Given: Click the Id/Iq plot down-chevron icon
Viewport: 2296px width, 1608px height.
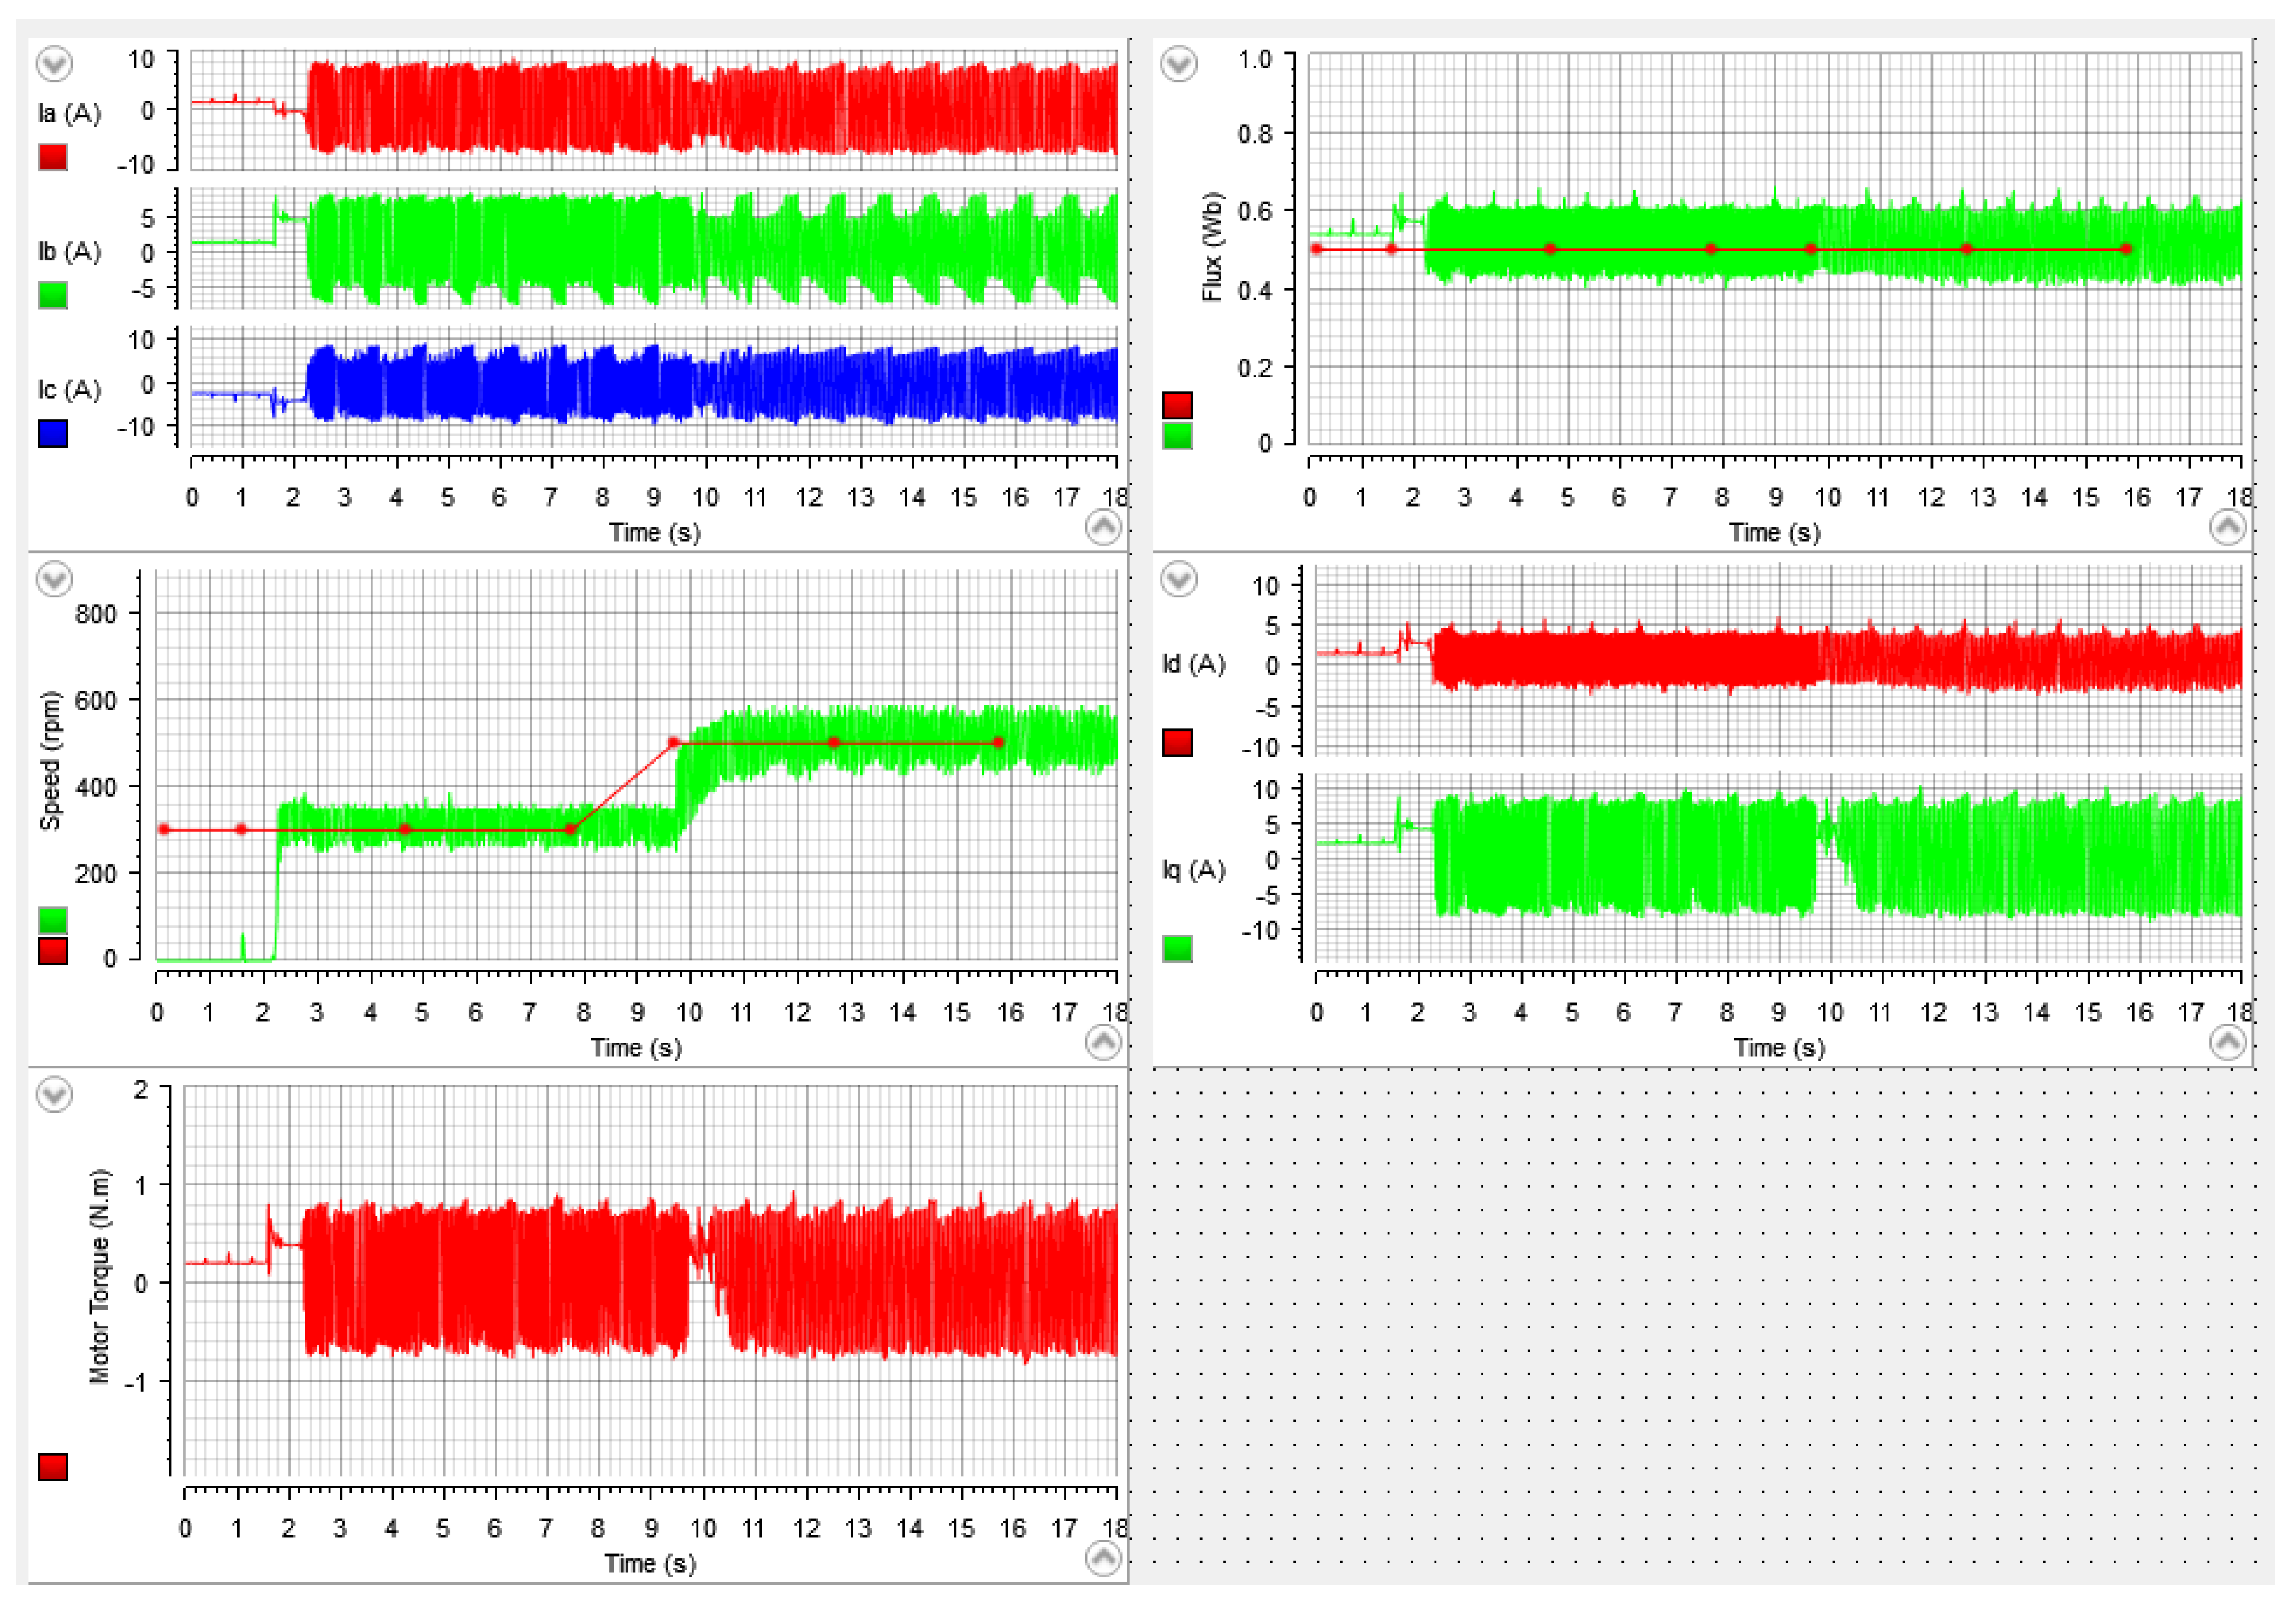Looking at the screenshot, I should pos(1179,579).
